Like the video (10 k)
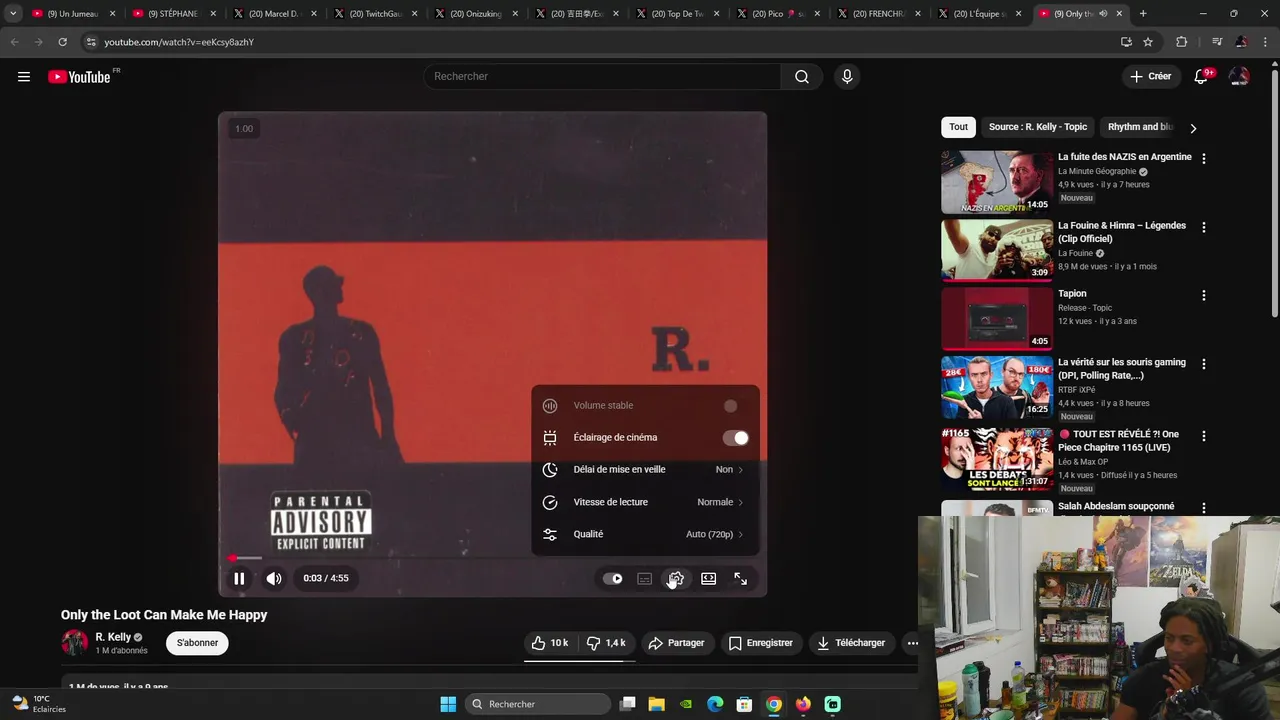Image resolution: width=1280 pixels, height=720 pixels. click(x=550, y=643)
